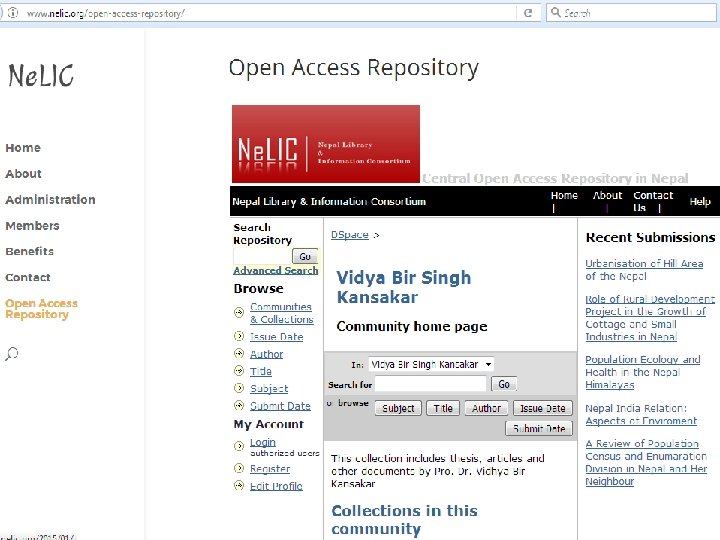Open 'A Review of Population Census' submission

(x=646, y=462)
